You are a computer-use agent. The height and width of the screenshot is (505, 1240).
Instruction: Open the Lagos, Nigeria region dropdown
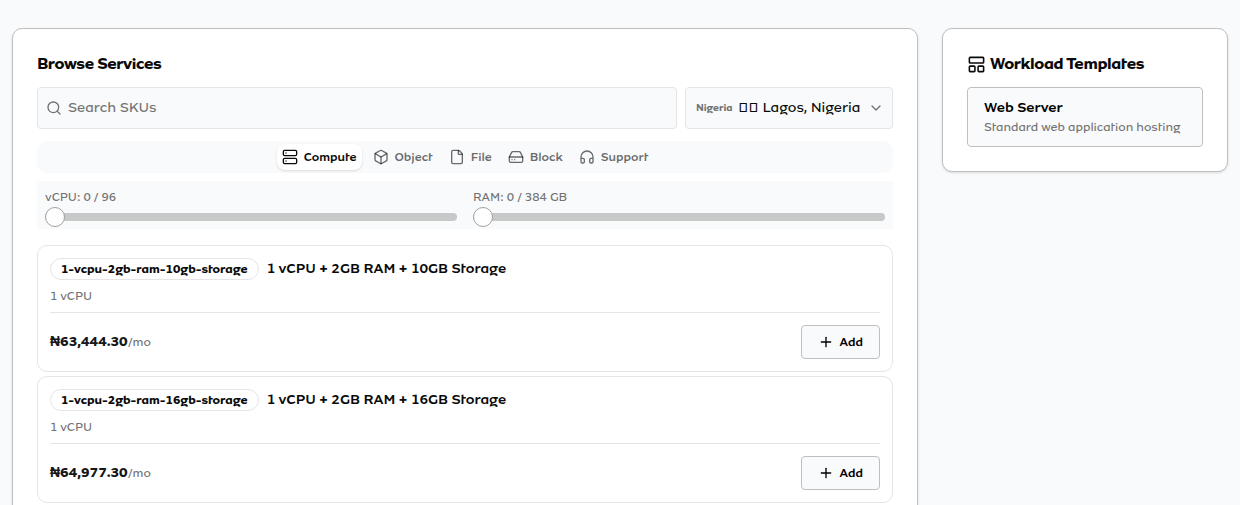(x=789, y=108)
